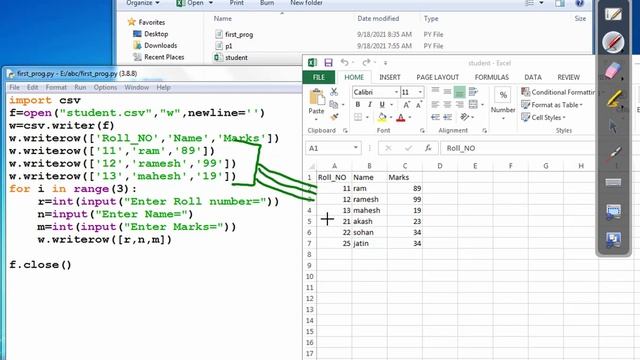Open the Run menu in IDLE
The width and height of the screenshot is (640, 360).
[80, 87]
